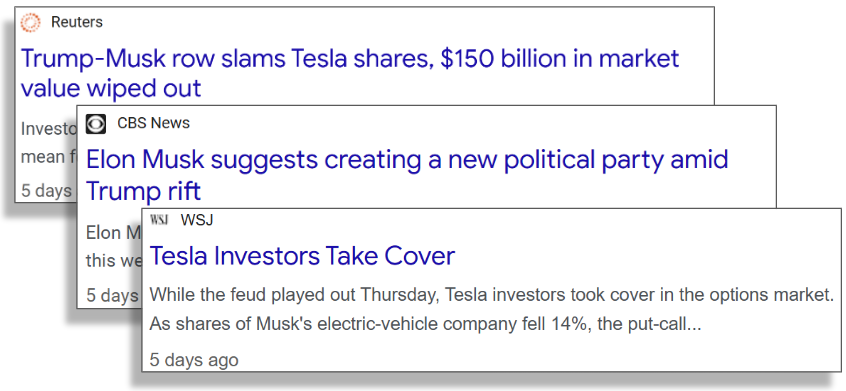Click '$150 billion in market' headline text
The width and height of the screenshot is (846, 391).
click(x=560, y=59)
